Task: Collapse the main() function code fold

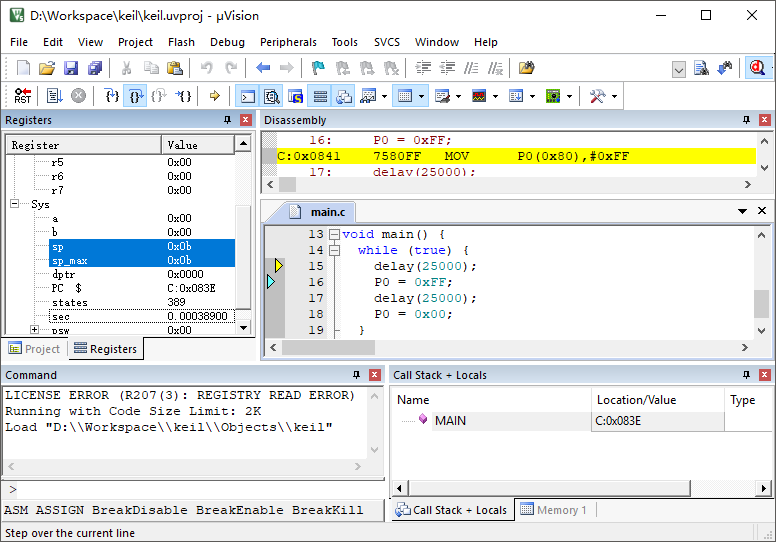Action: point(333,234)
